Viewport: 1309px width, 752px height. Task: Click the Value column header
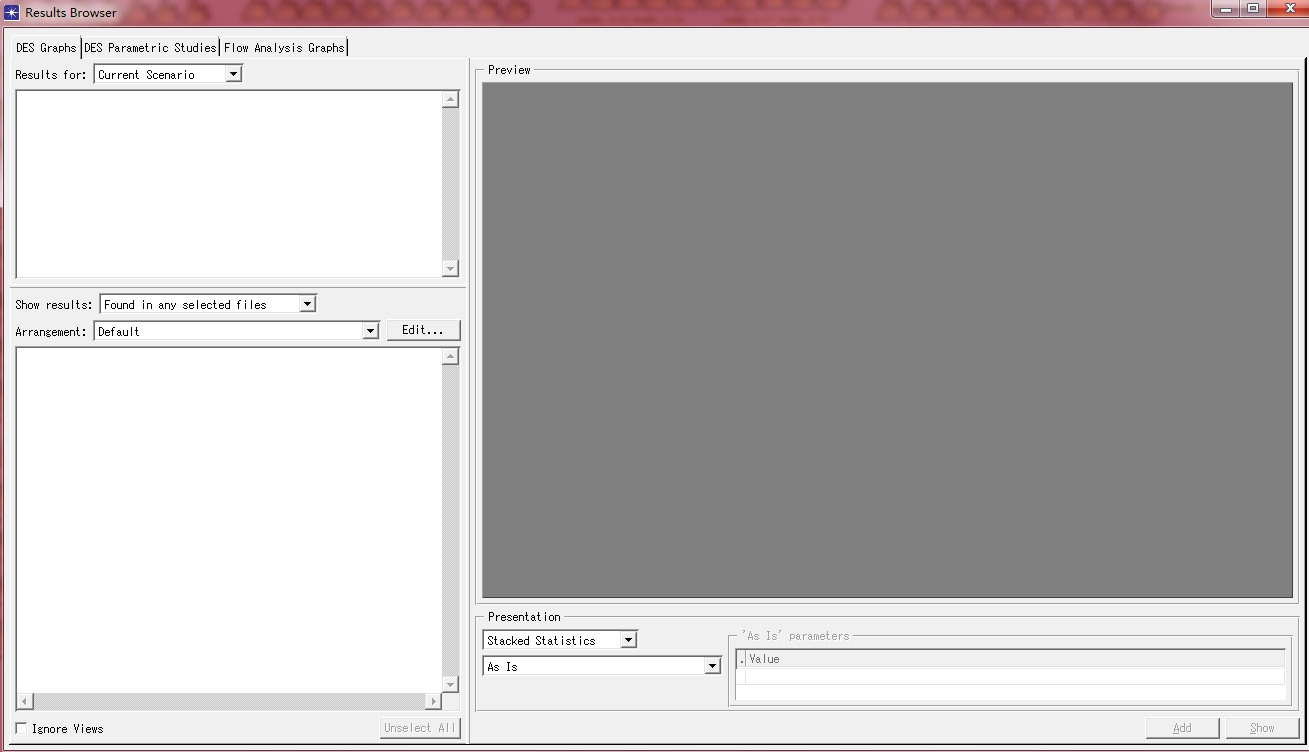(x=1015, y=659)
